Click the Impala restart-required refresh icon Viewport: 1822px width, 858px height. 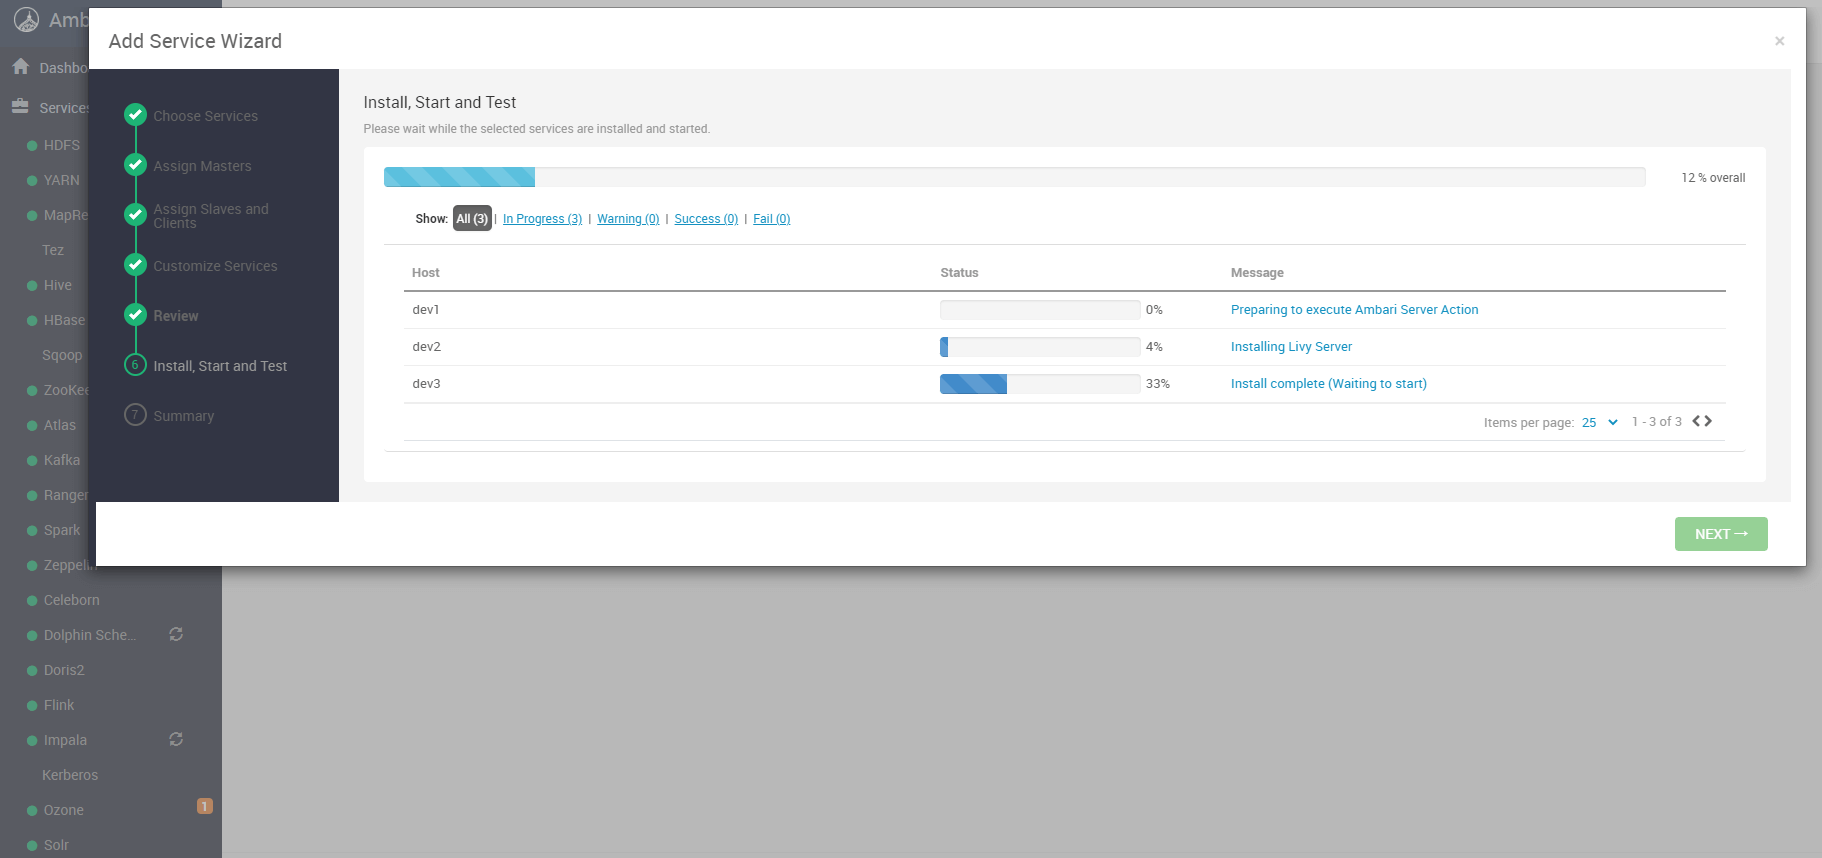pyautogui.click(x=176, y=739)
